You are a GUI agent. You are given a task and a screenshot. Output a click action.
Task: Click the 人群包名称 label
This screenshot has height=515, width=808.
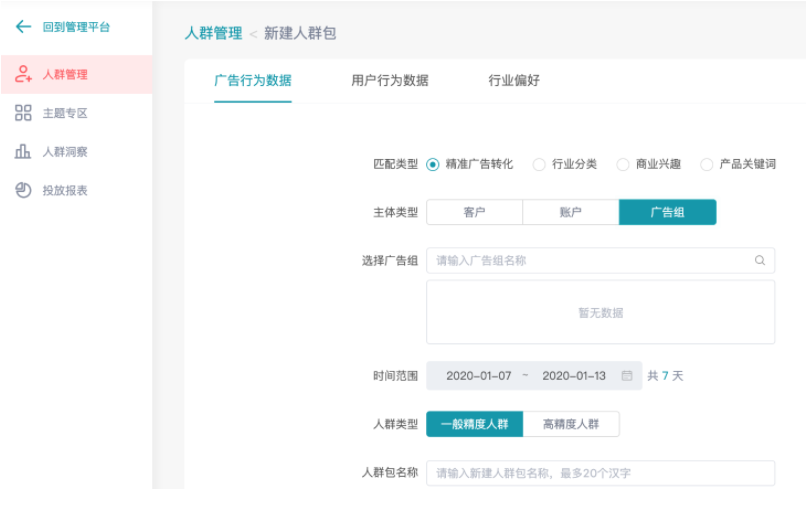click(x=390, y=473)
